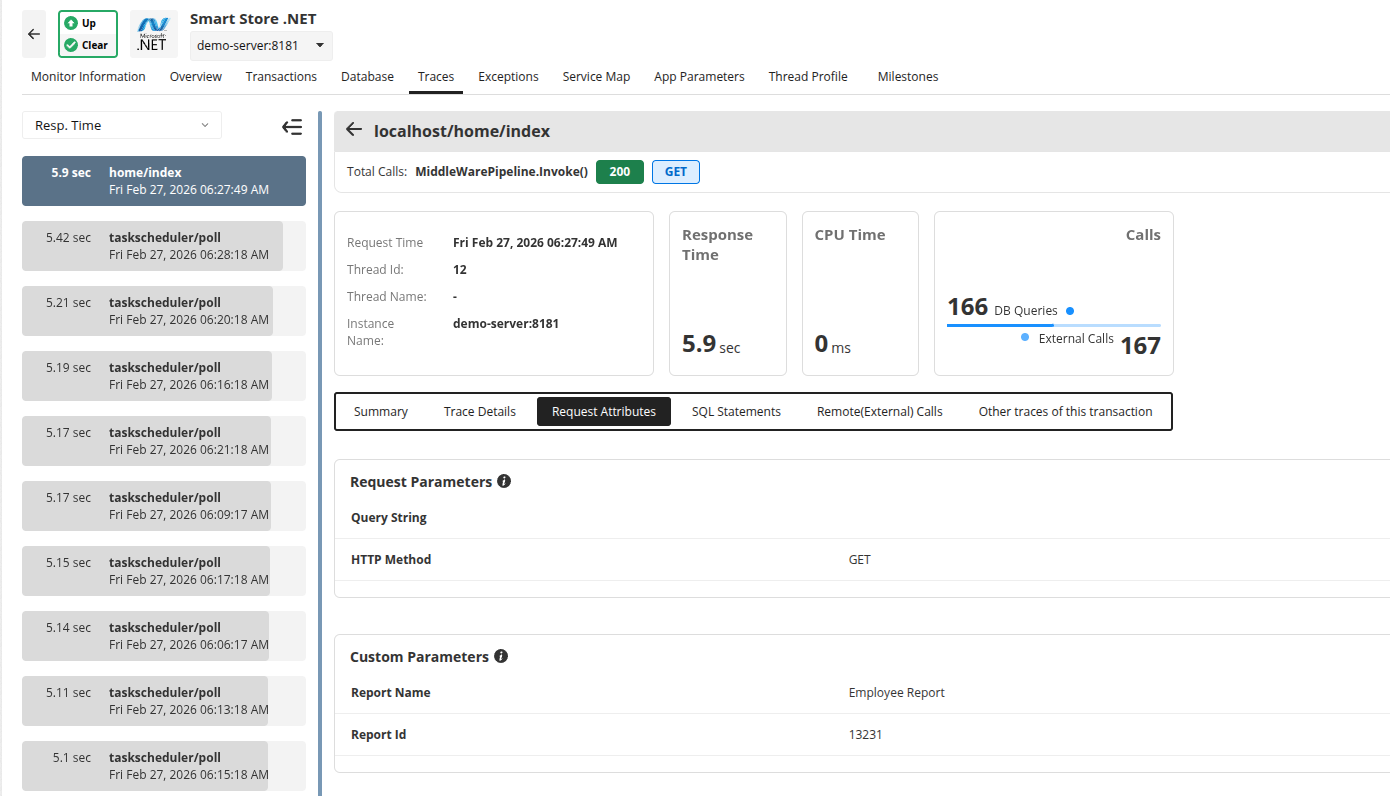Open the Resp. Time sort dropdown
The width and height of the screenshot is (1390, 796).
point(122,125)
